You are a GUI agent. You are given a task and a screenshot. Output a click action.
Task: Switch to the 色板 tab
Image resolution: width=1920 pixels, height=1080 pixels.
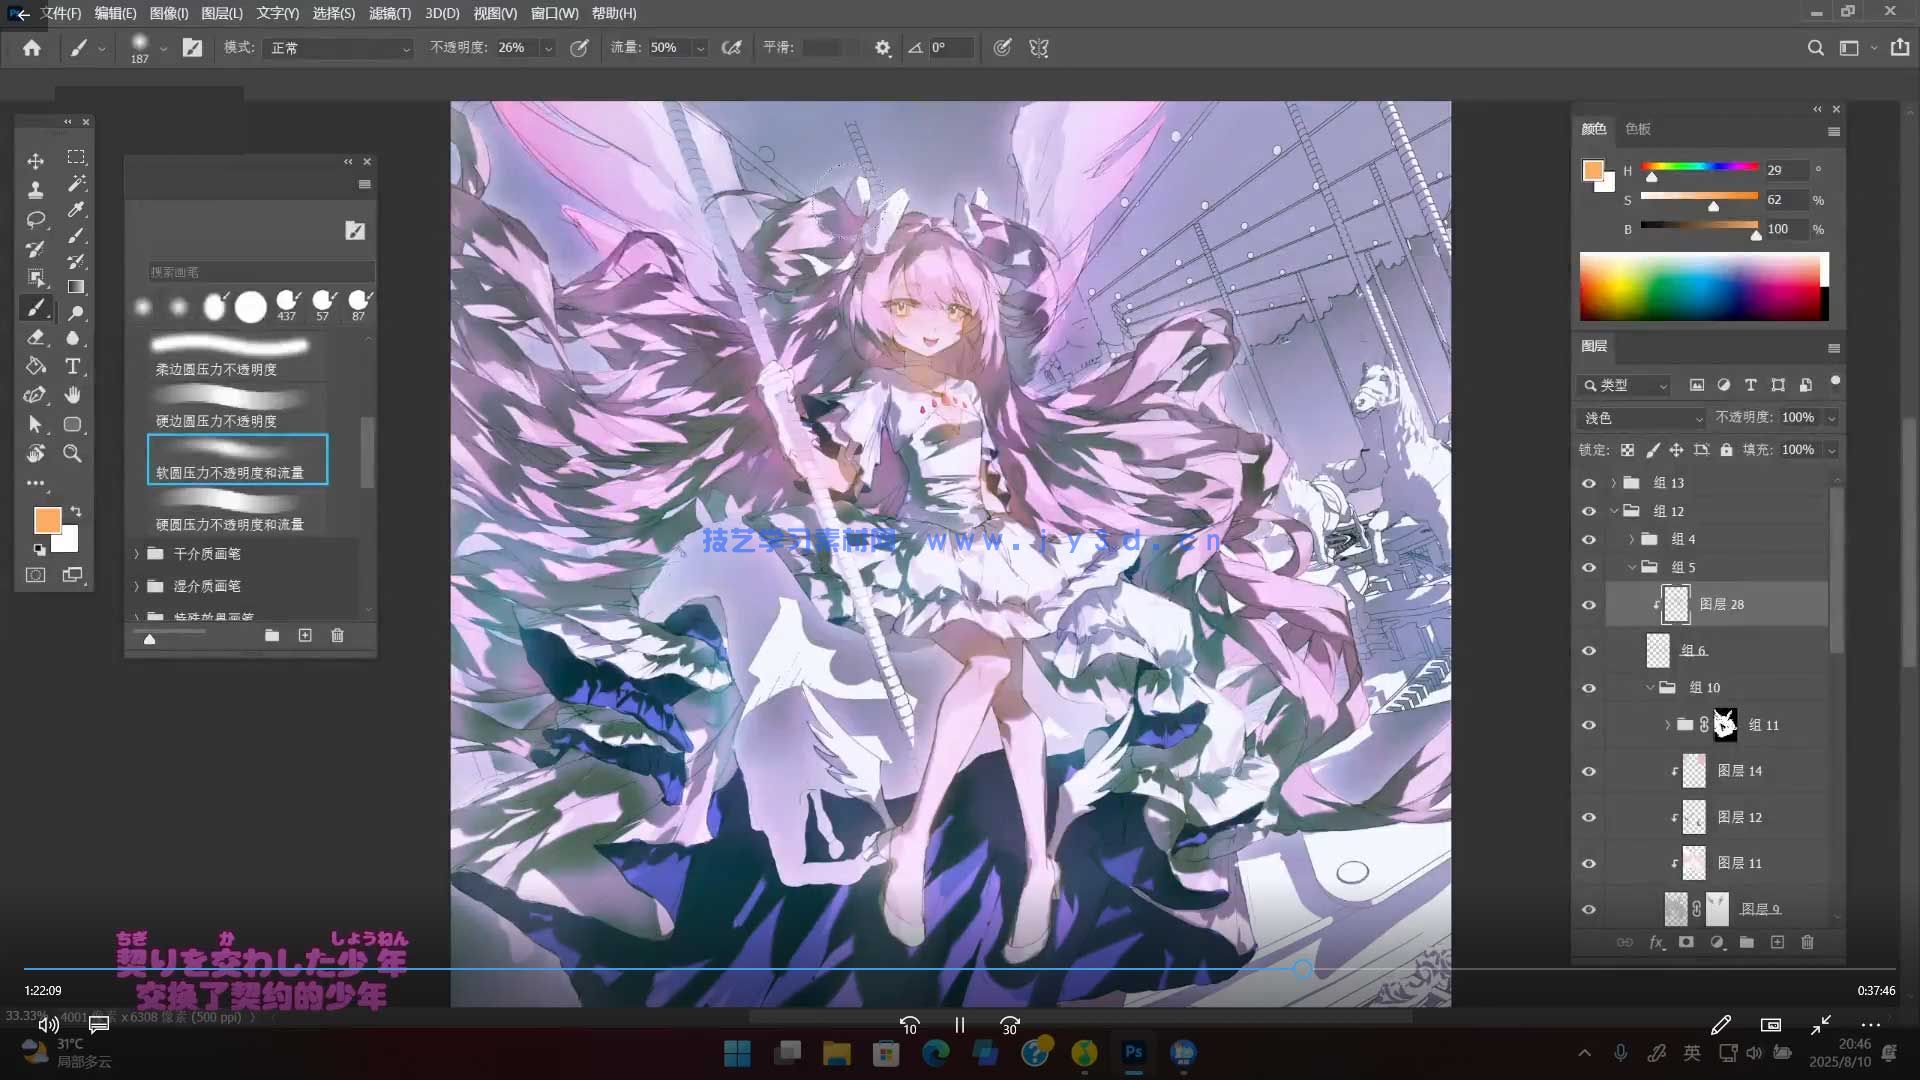point(1637,129)
